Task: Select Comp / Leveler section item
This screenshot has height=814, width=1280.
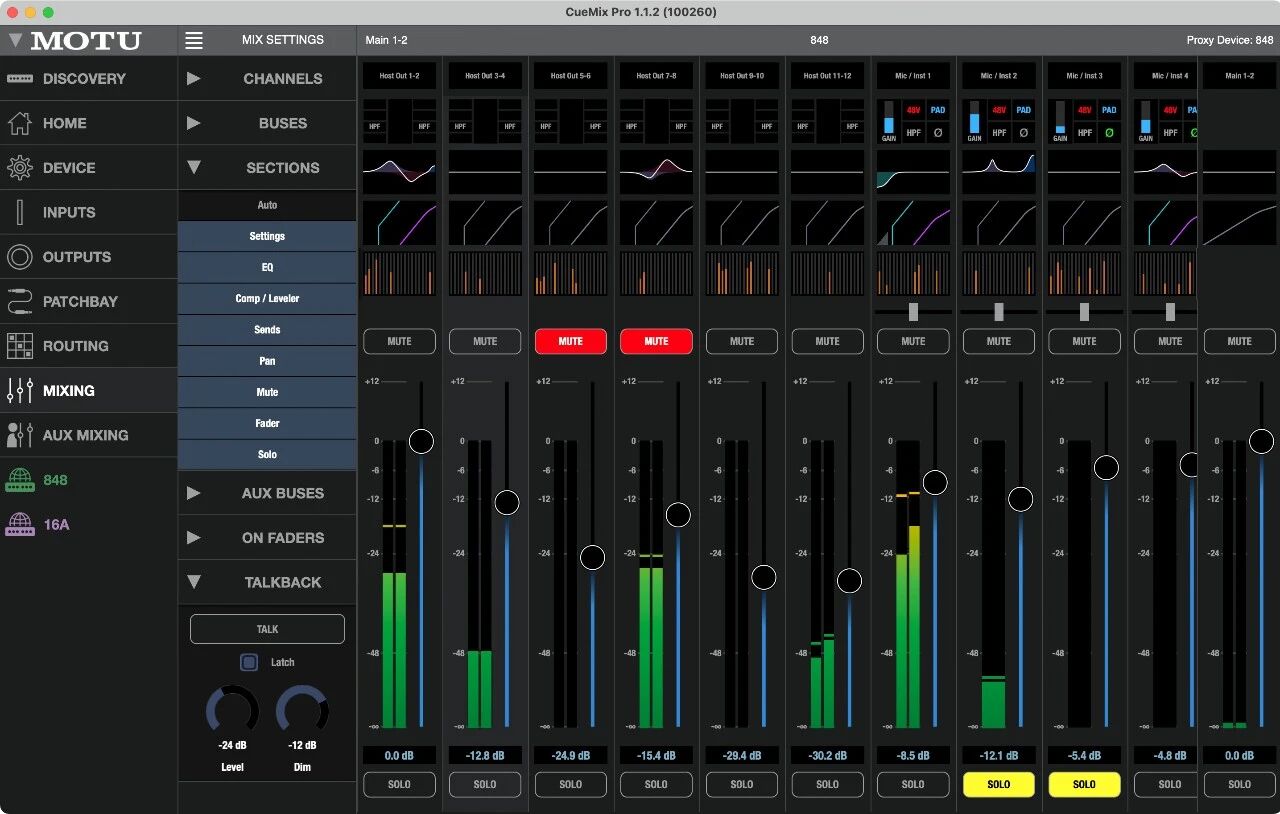Action: pyautogui.click(x=267, y=298)
